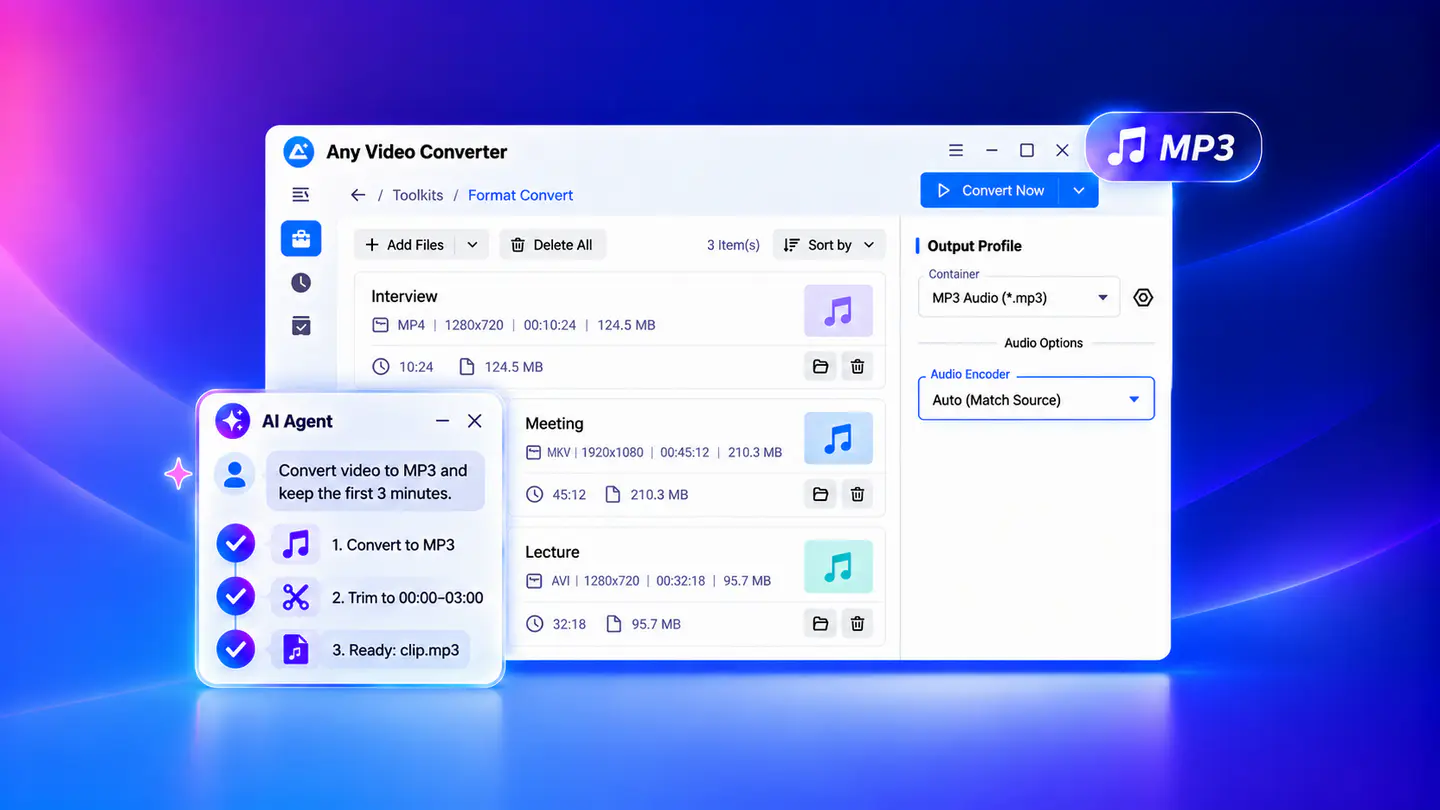
Task: Open the History clock sidebar icon
Action: click(x=301, y=283)
